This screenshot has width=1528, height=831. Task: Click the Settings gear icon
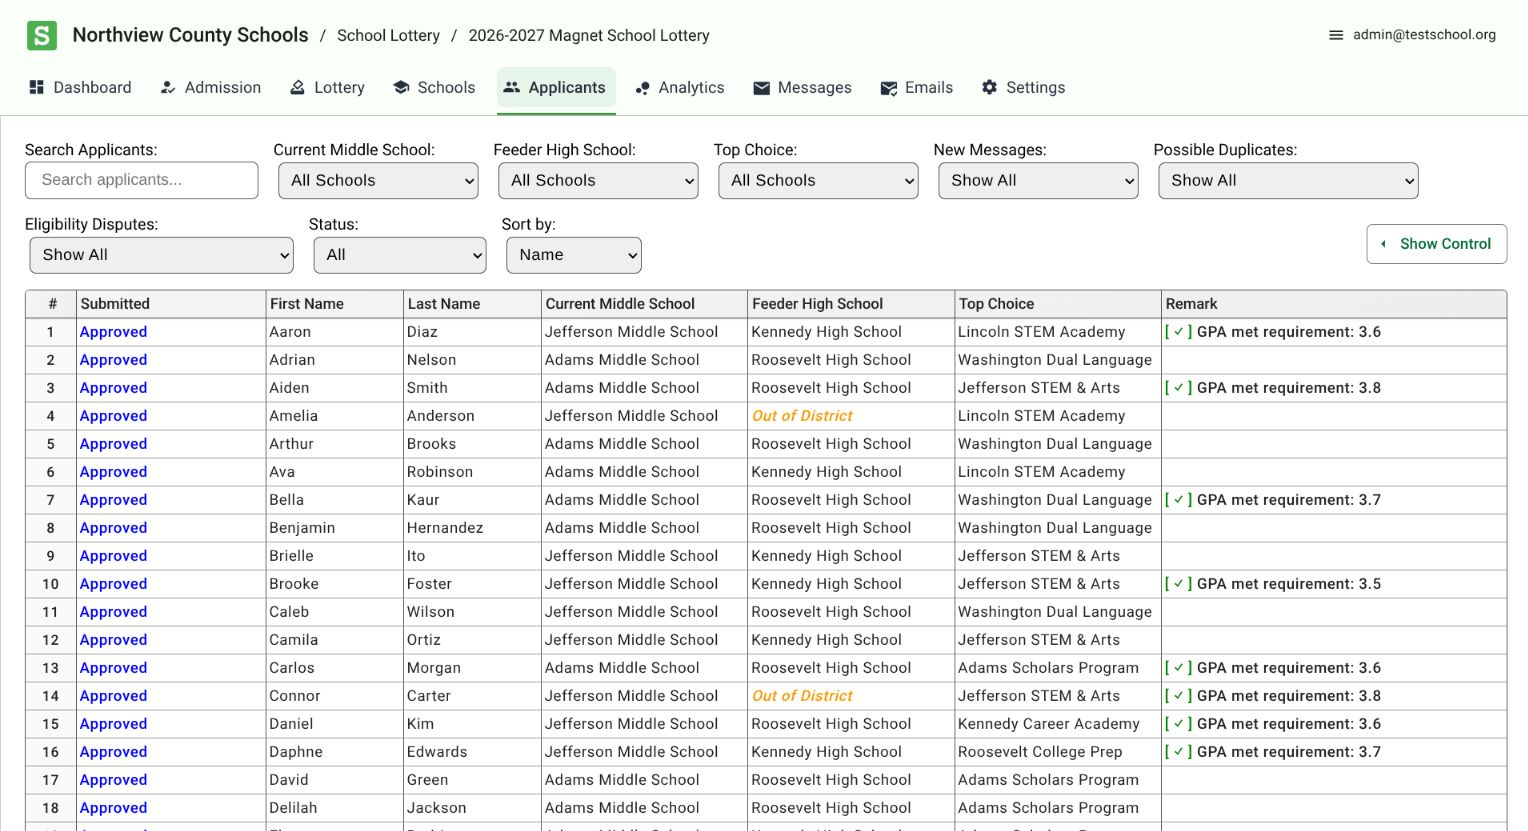point(989,87)
